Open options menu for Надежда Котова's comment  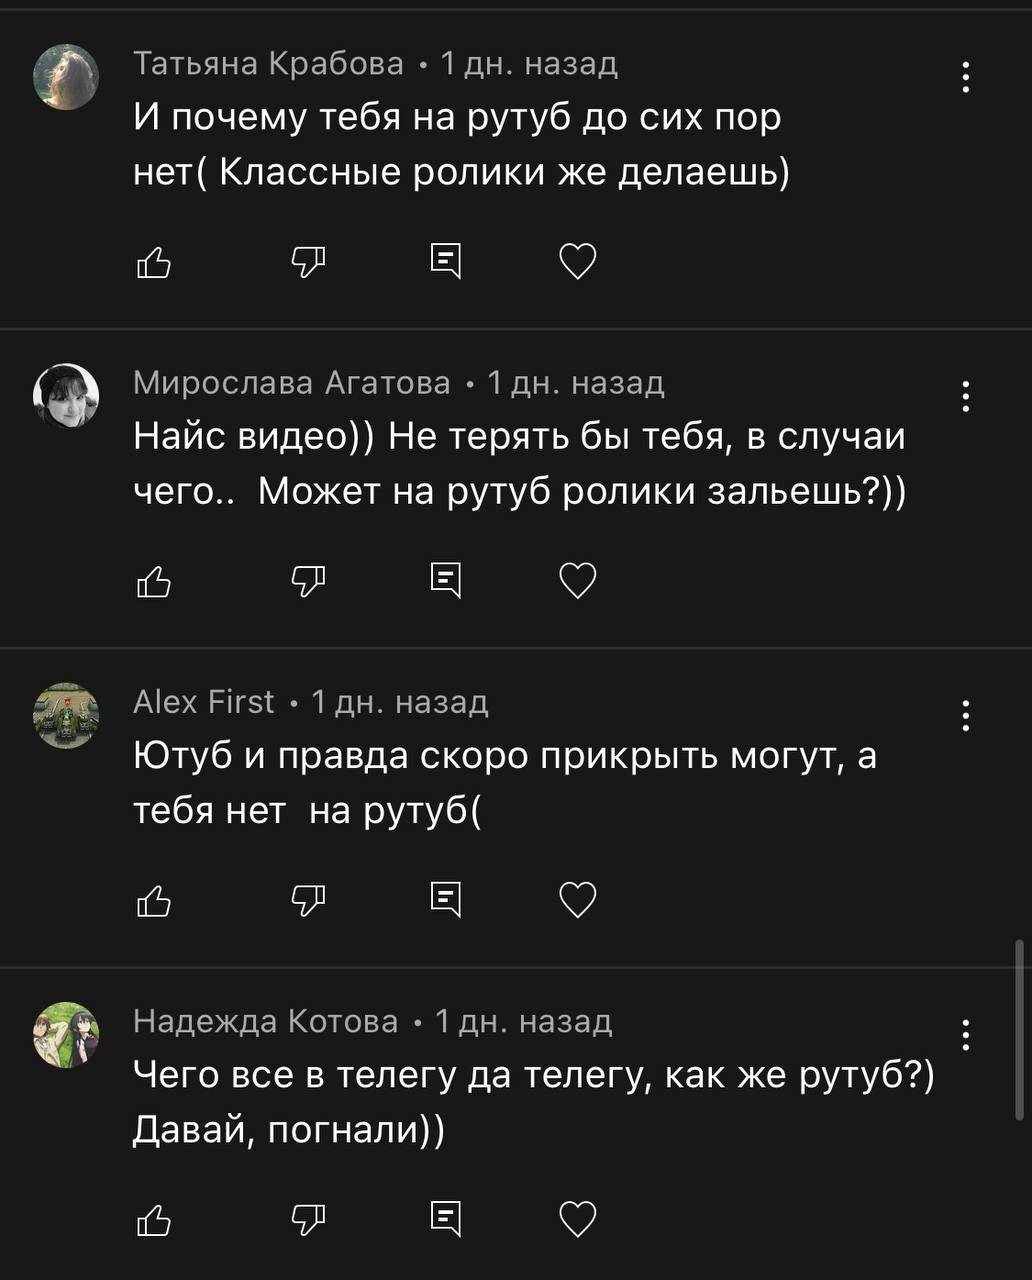click(x=965, y=1034)
